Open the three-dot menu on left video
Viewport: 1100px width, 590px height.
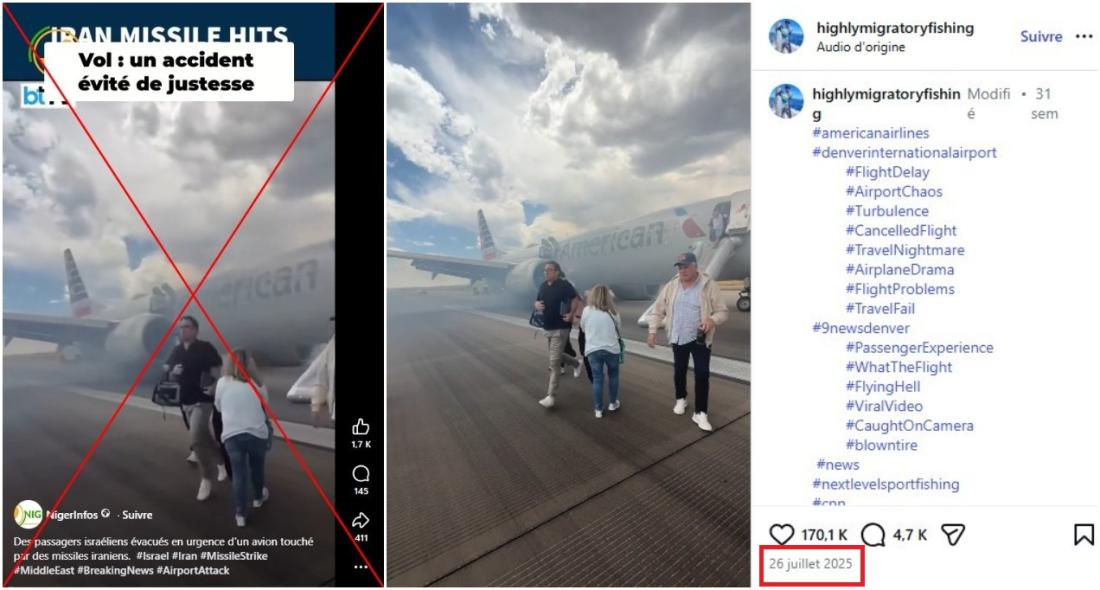361,567
